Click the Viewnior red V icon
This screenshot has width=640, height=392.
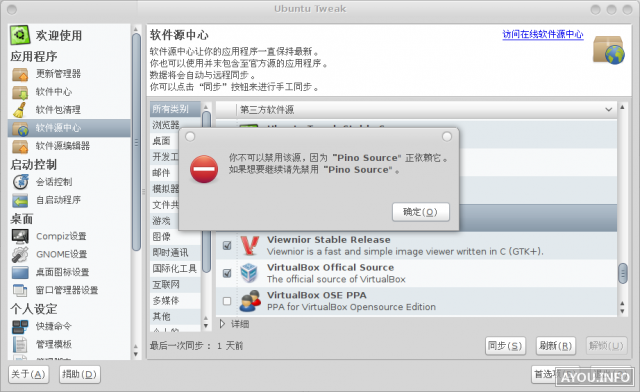(x=249, y=245)
